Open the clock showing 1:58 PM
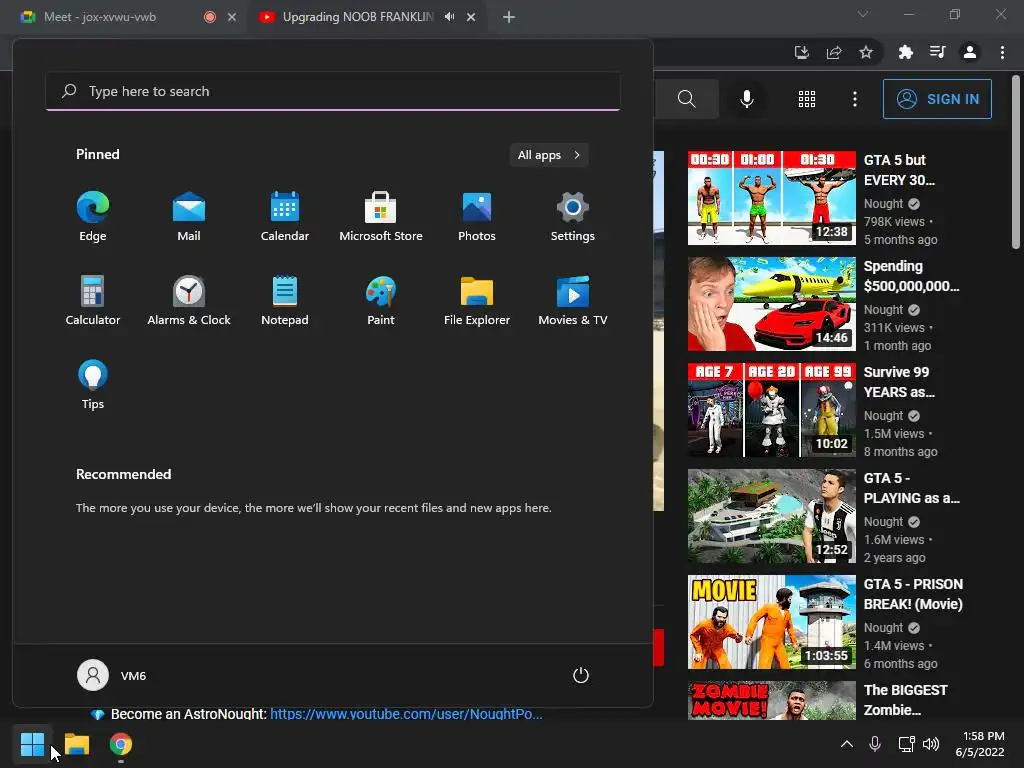1024x768 pixels. pyautogui.click(x=980, y=744)
